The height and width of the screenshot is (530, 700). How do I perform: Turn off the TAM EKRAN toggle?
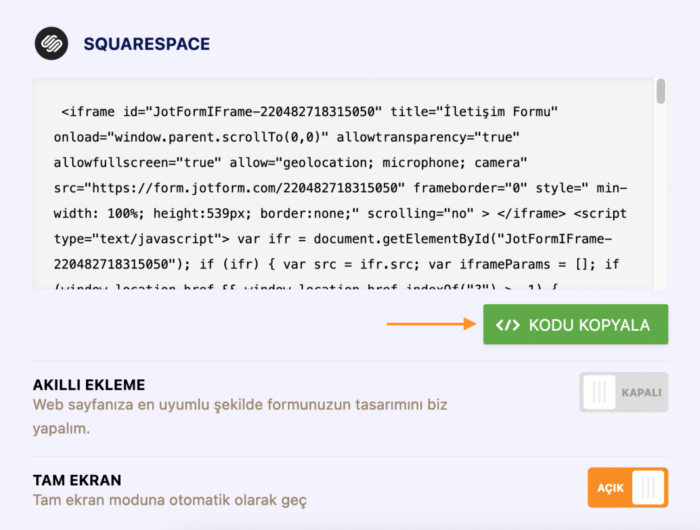[x=628, y=488]
